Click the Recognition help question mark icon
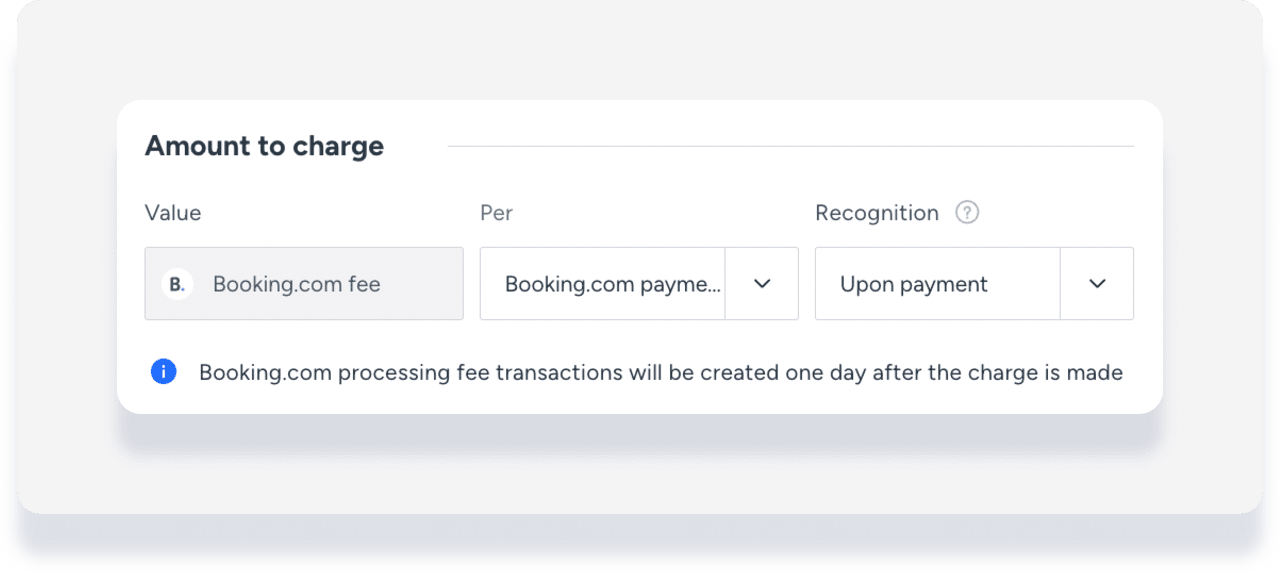 point(966,213)
